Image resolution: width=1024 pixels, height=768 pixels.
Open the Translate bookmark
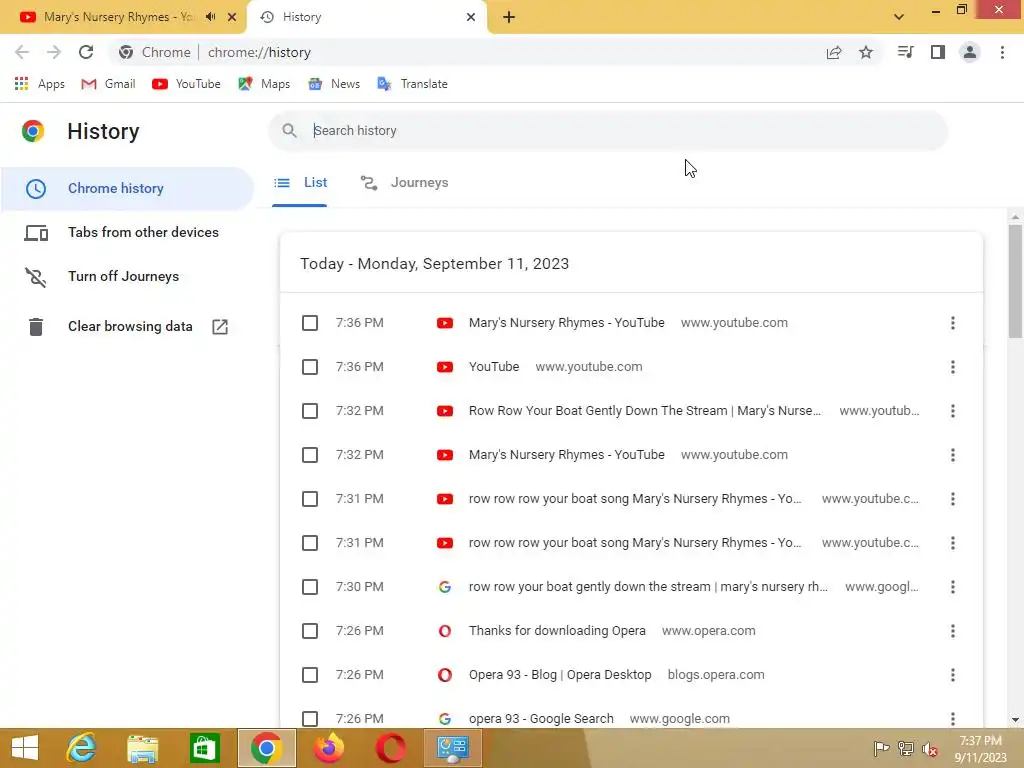point(412,84)
